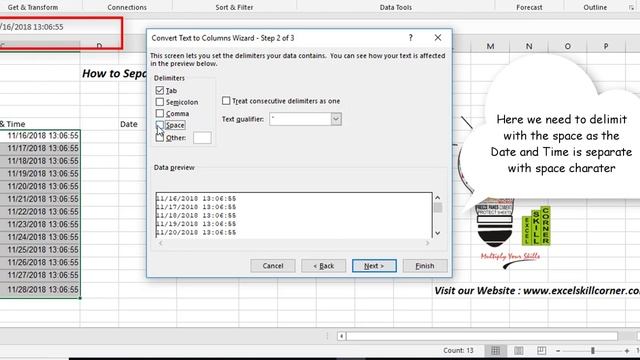Click the Forecast group label
640x360 pixels.
click(x=529, y=7)
